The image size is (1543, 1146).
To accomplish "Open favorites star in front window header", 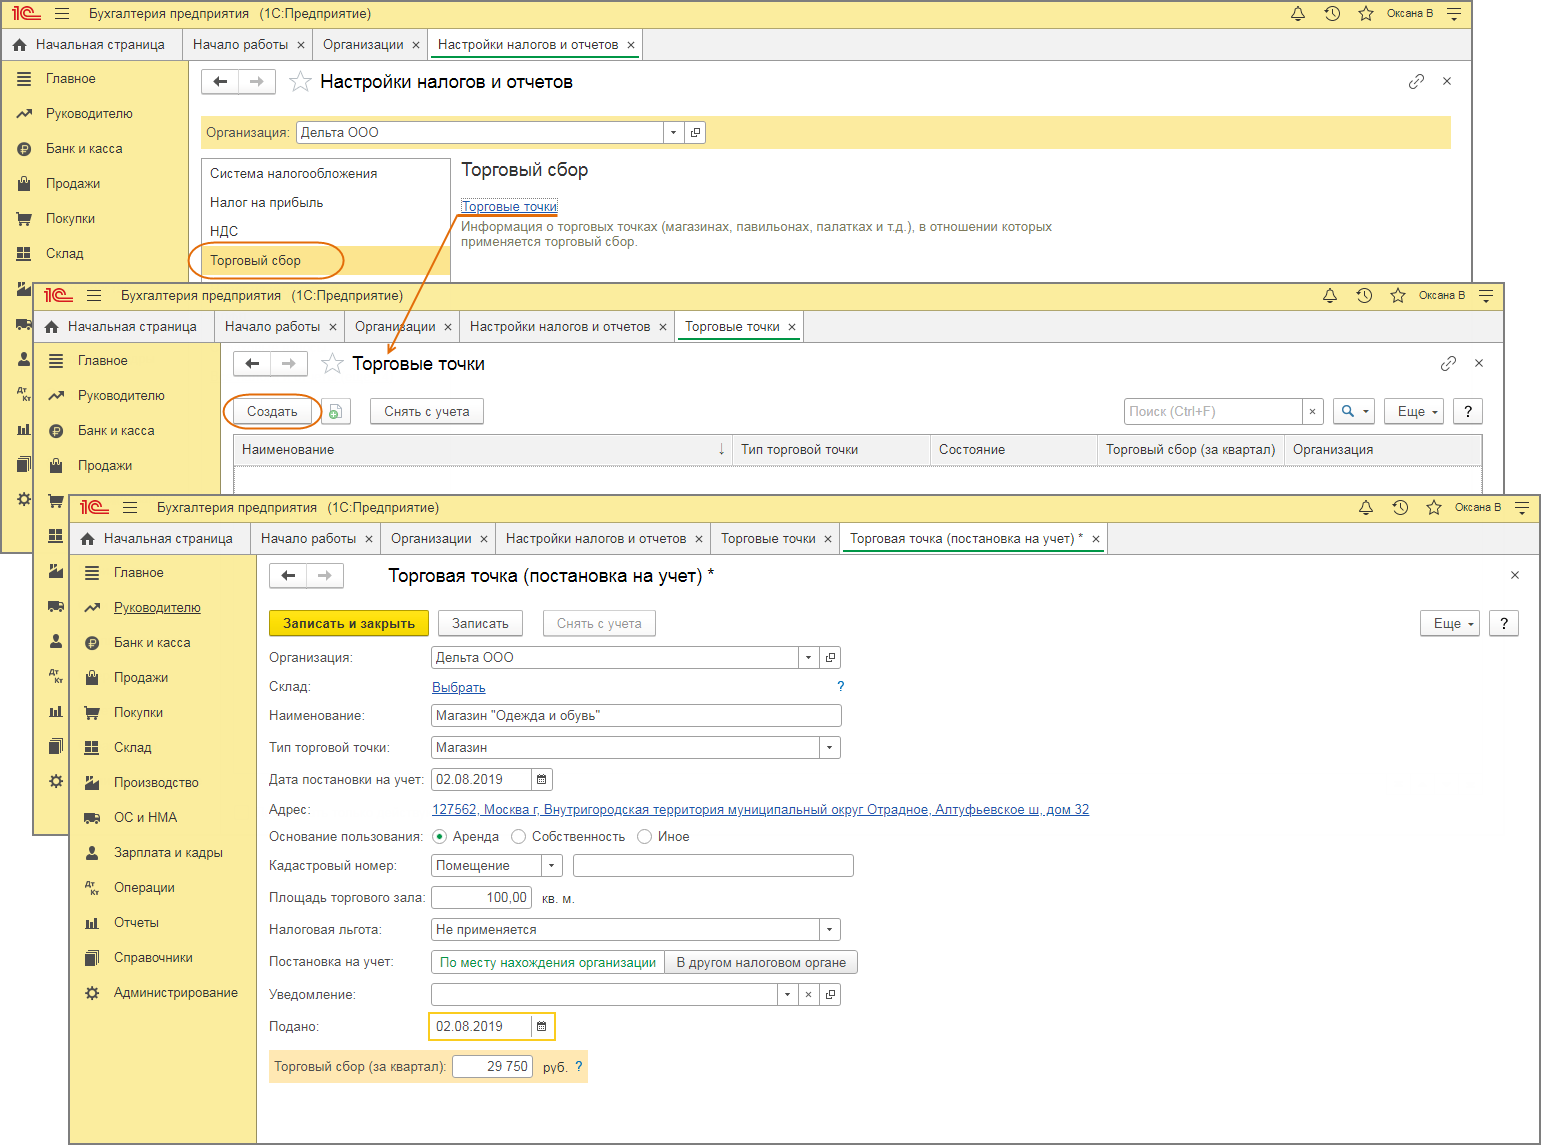I will (x=1434, y=508).
